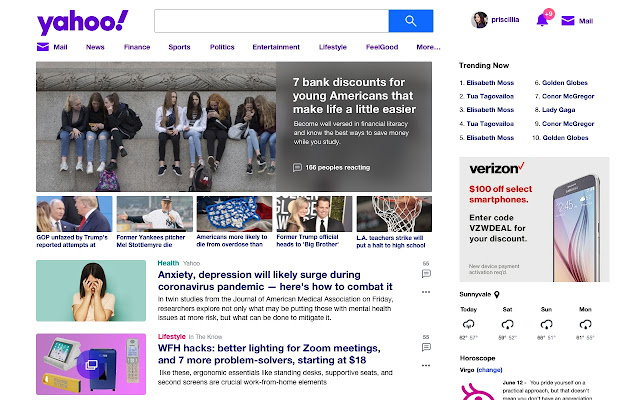Click trending item 7 Conor McGregor

click(568, 96)
